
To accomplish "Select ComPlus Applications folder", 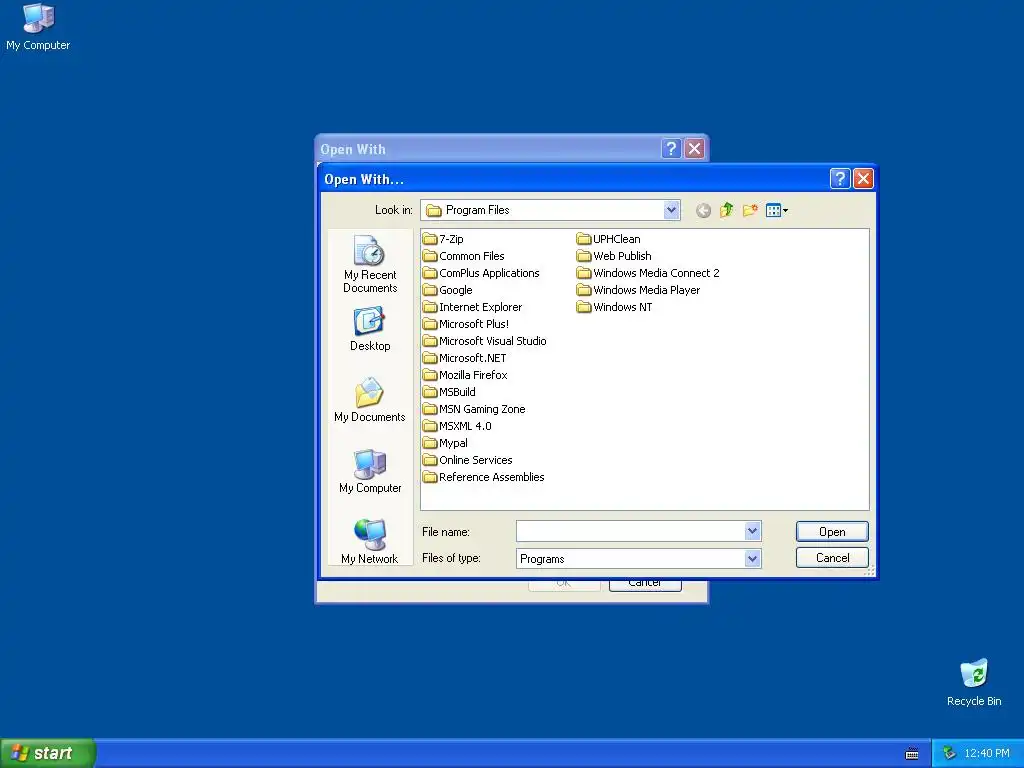I will (481, 273).
